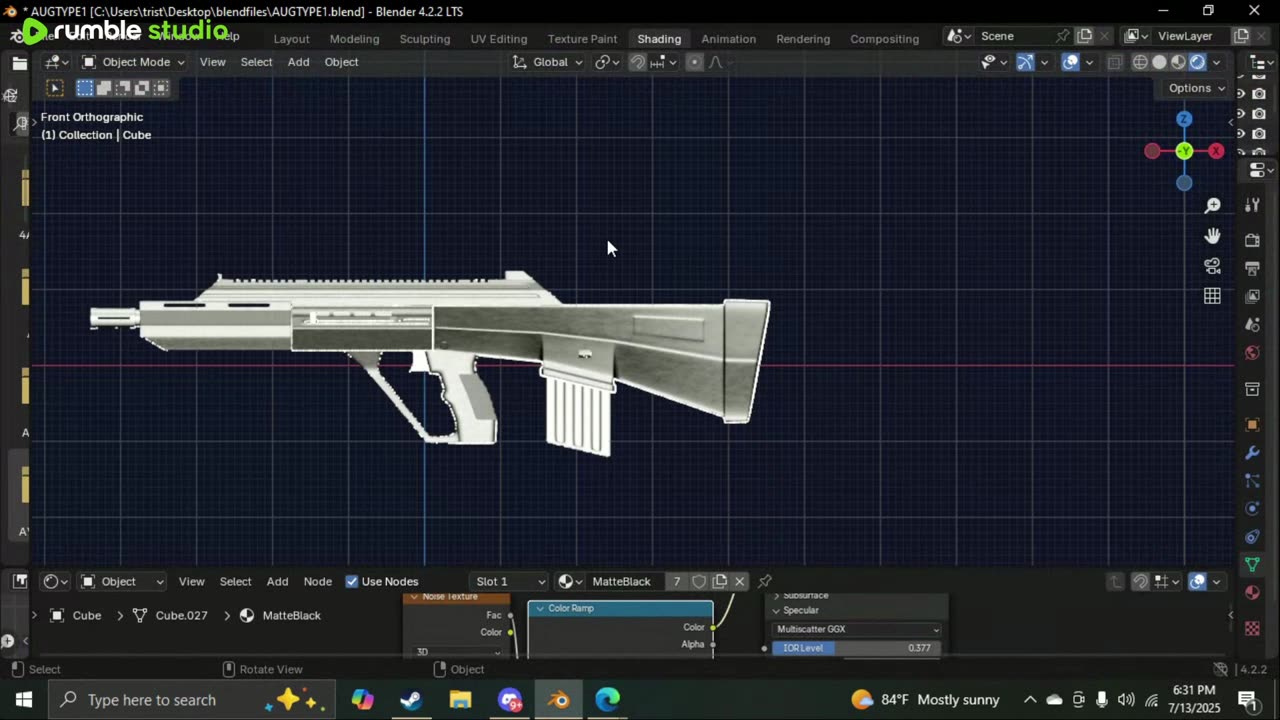Select the hand pan view icon

(1212, 236)
